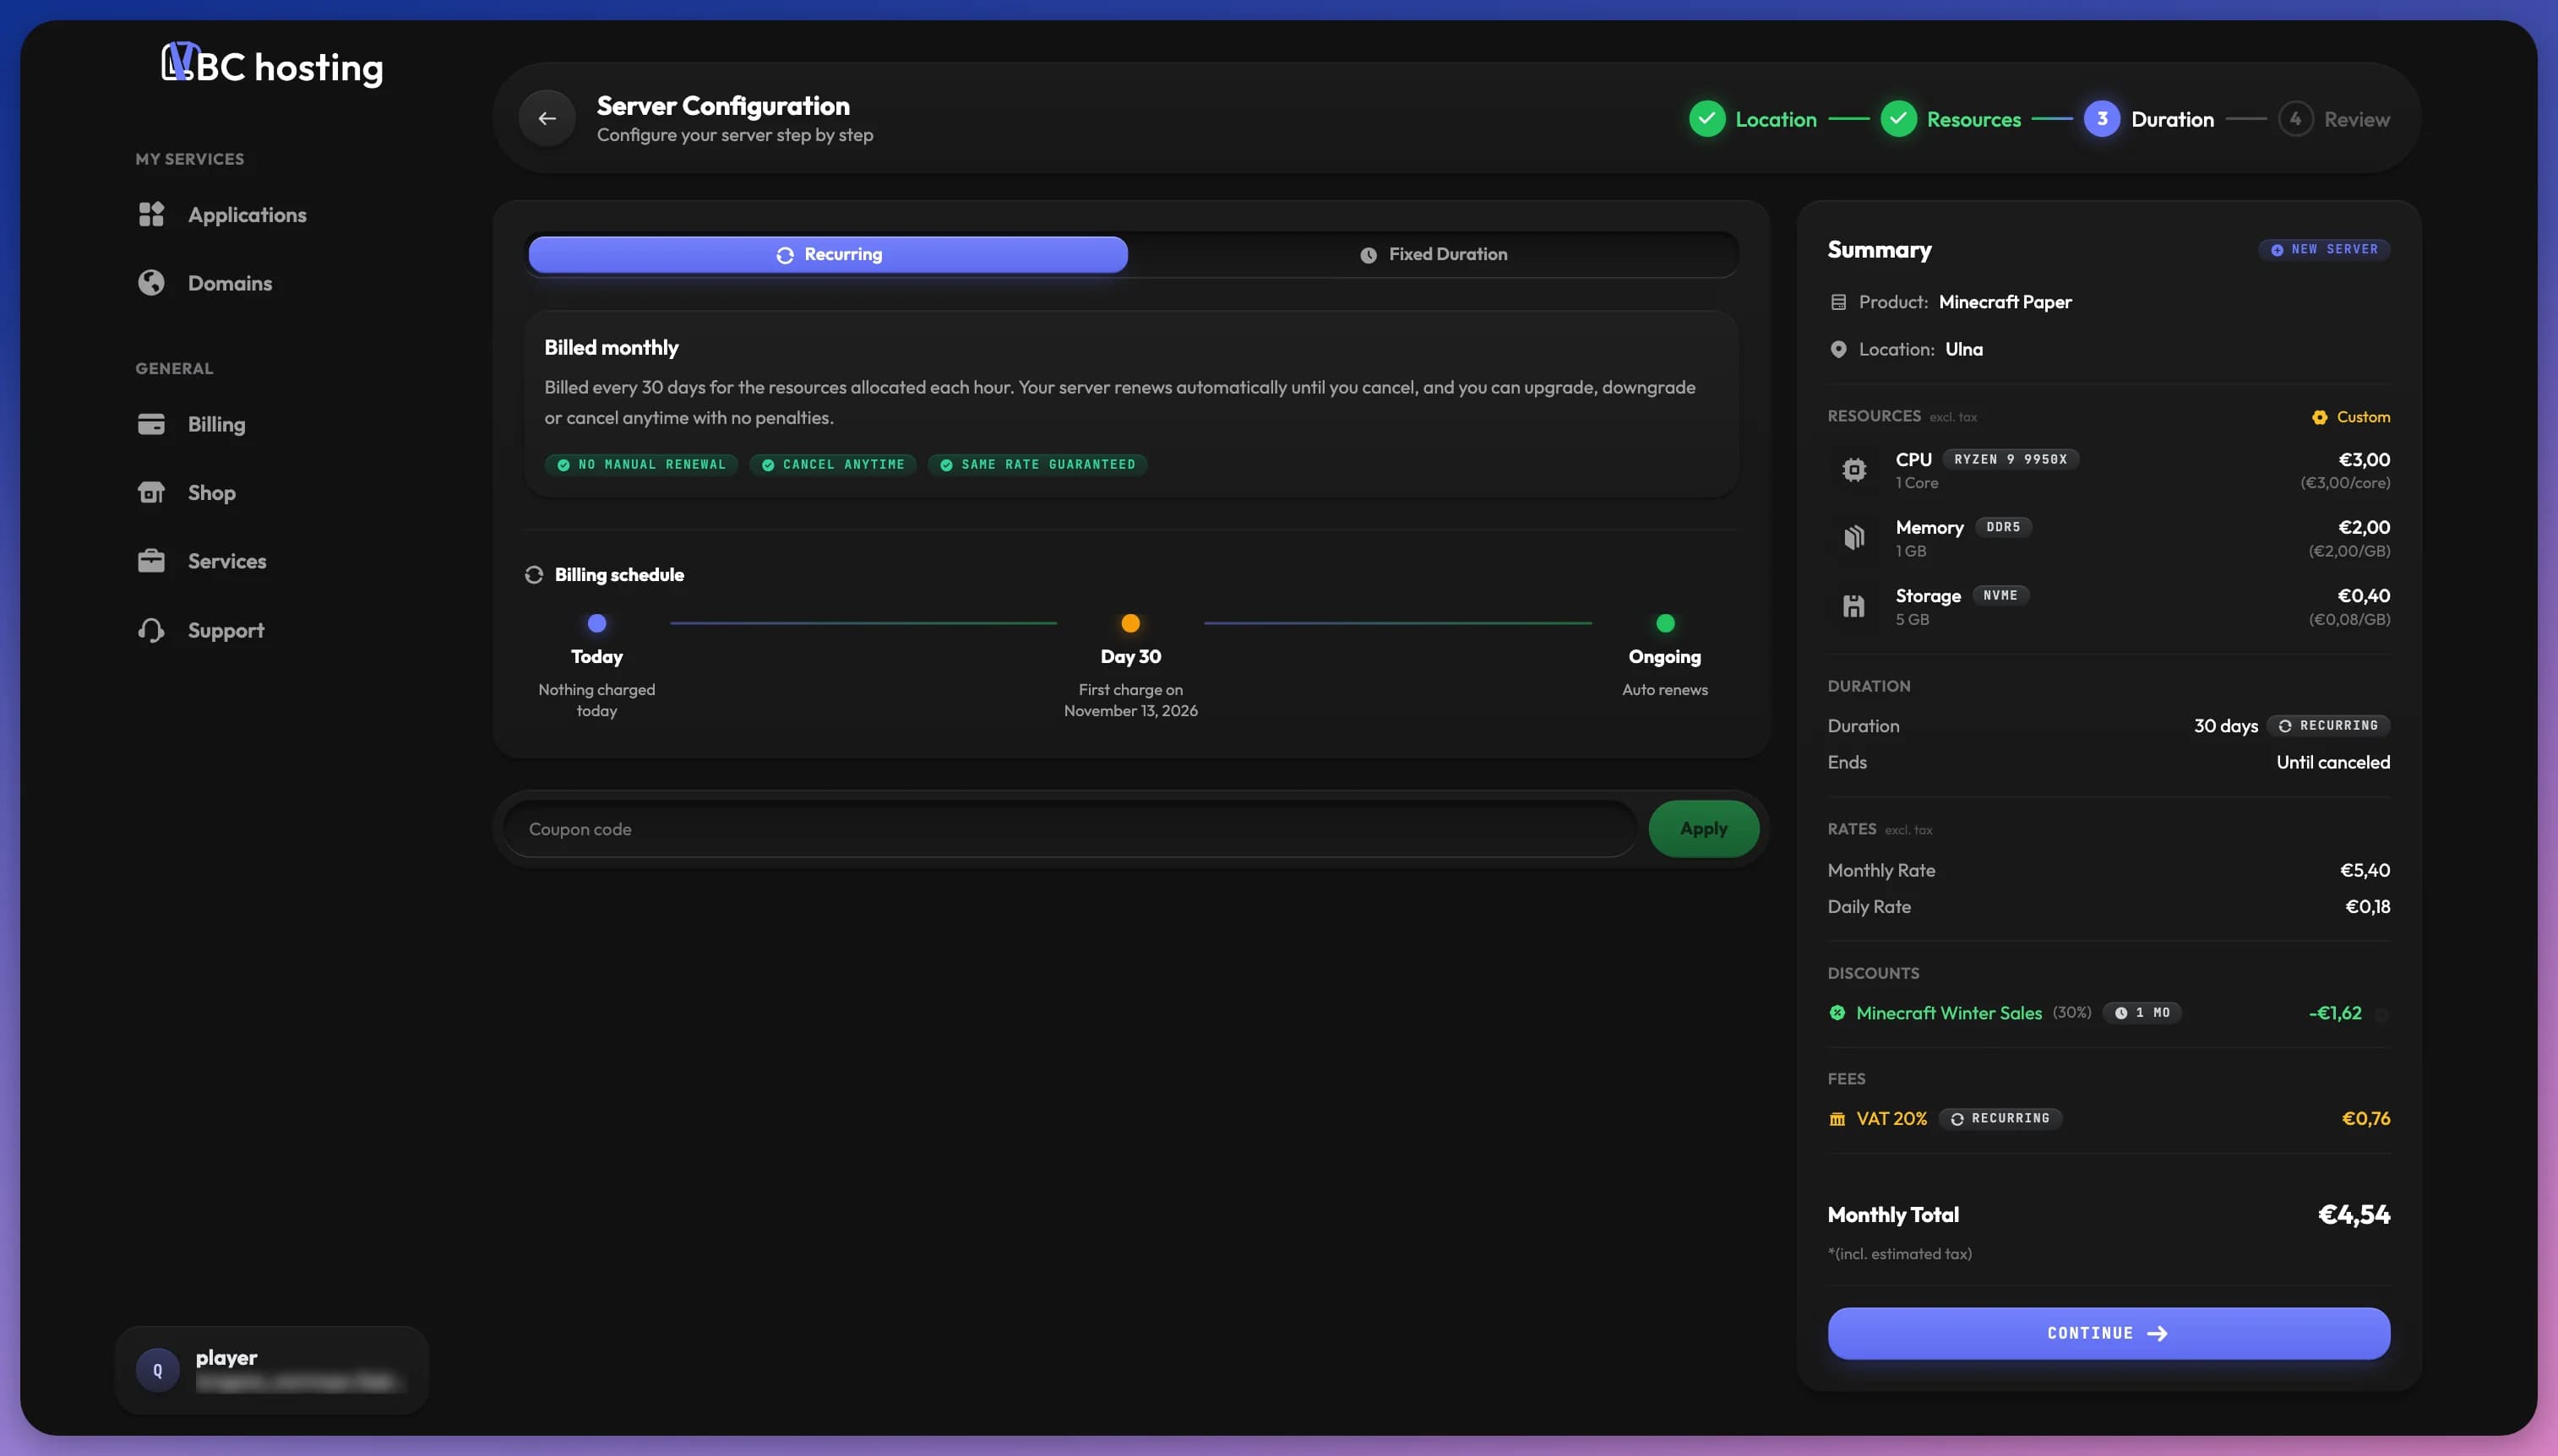
Task: Click the NEW SERVER badge
Action: [2324, 249]
